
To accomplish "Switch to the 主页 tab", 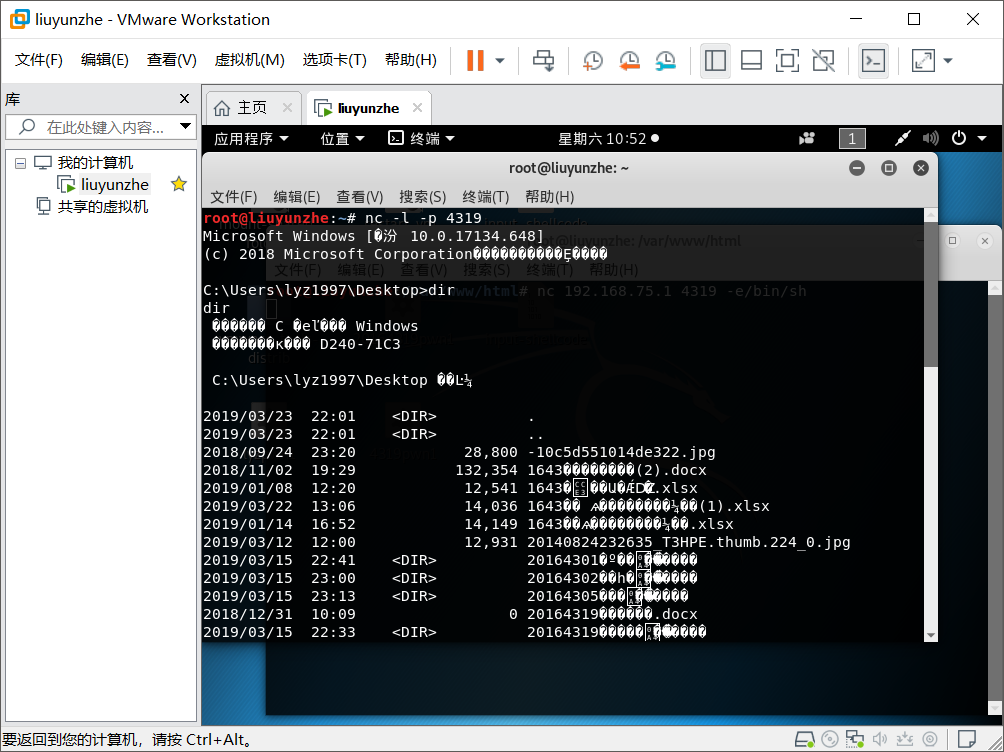I will click(x=252, y=108).
